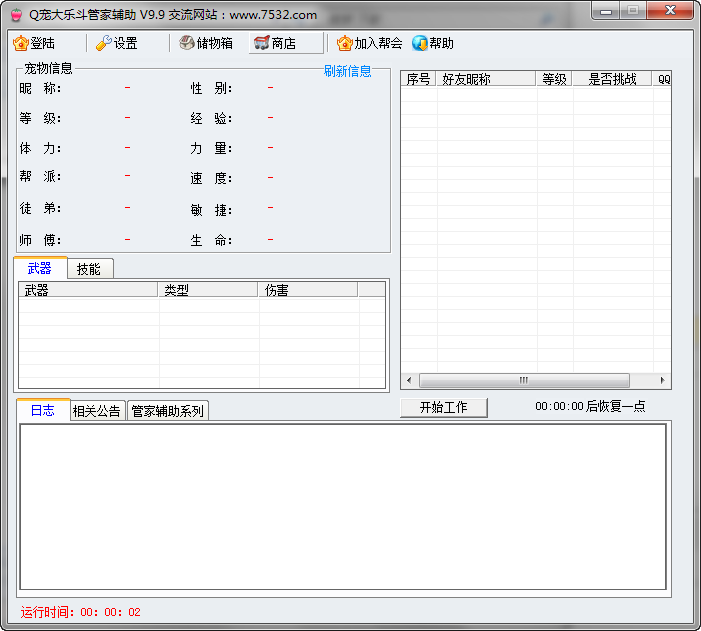Click the QQ column header

tap(662, 79)
